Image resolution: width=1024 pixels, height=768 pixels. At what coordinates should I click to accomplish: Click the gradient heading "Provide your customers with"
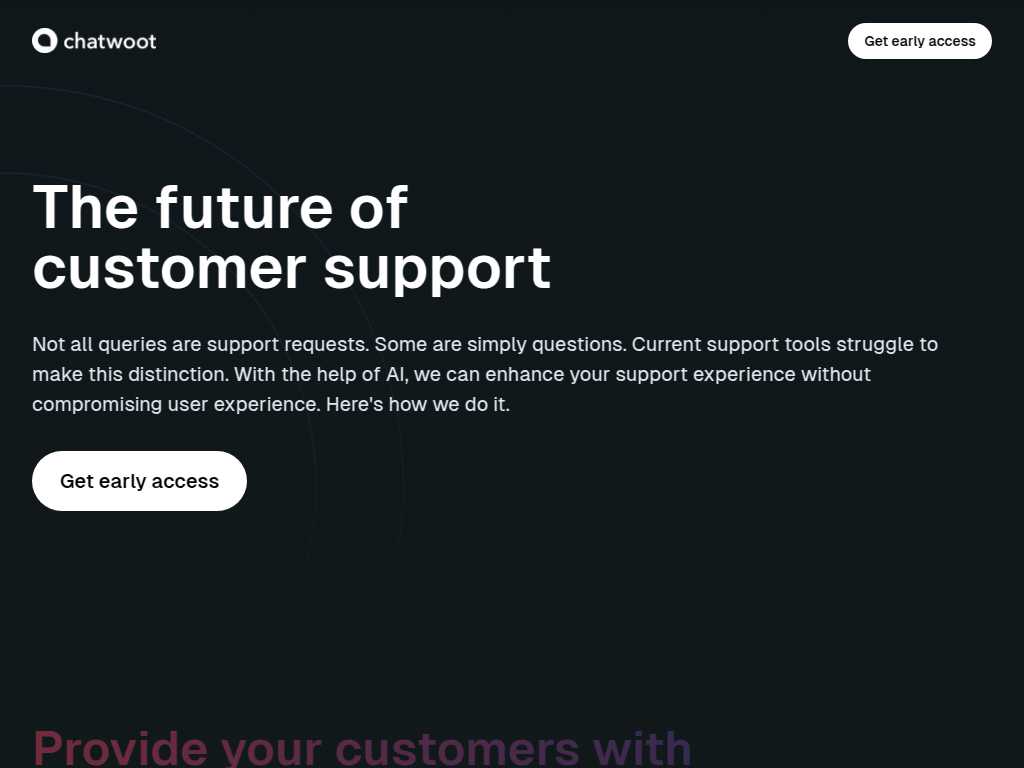tap(362, 748)
